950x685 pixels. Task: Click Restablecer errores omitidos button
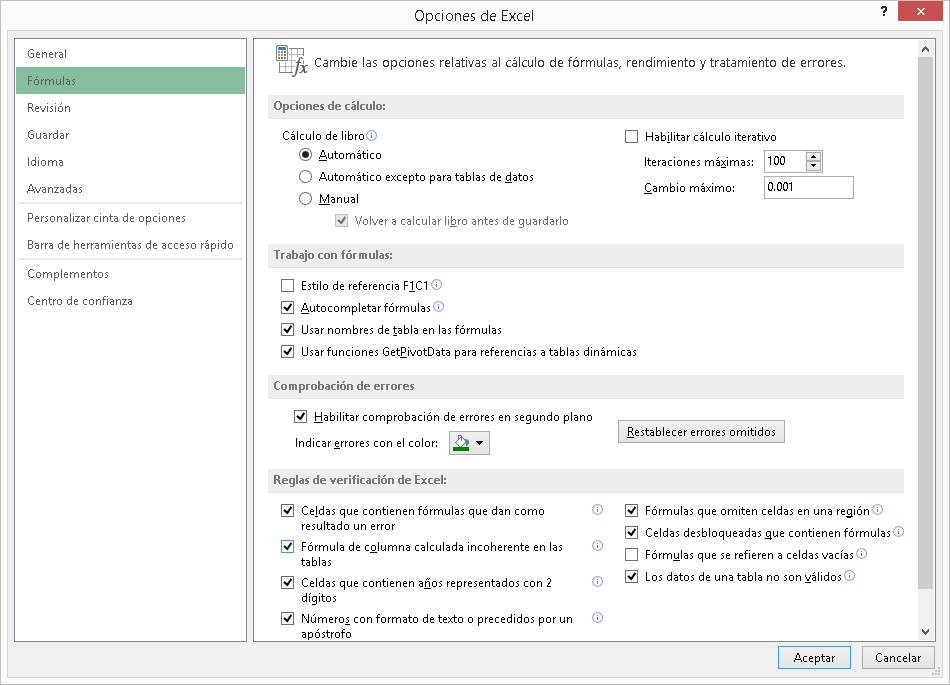(701, 432)
